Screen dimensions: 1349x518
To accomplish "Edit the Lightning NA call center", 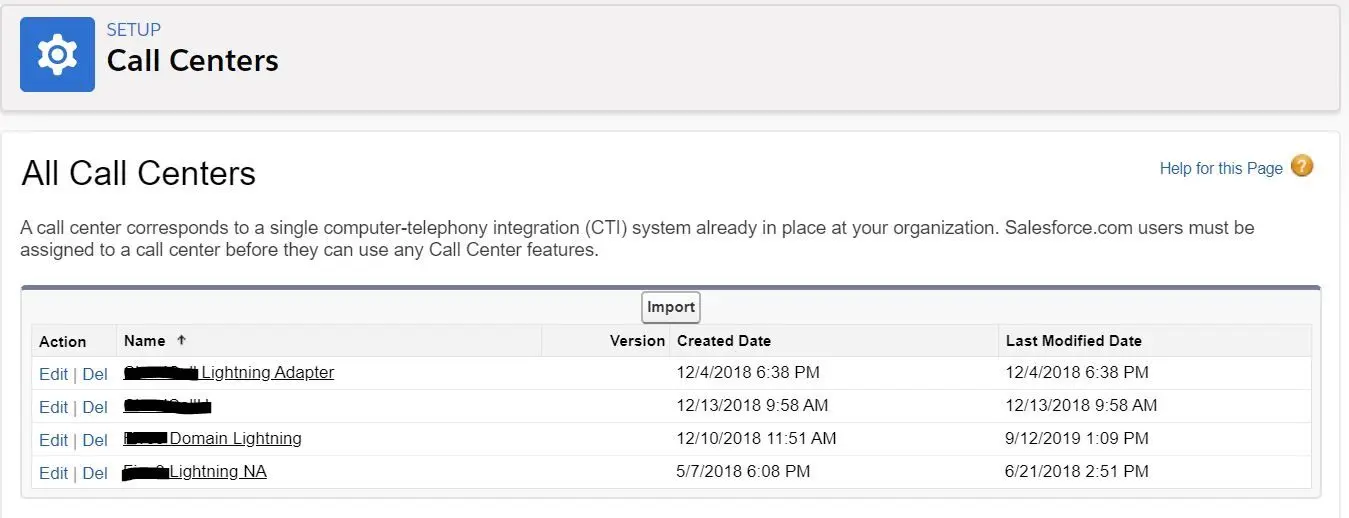I will coord(53,473).
